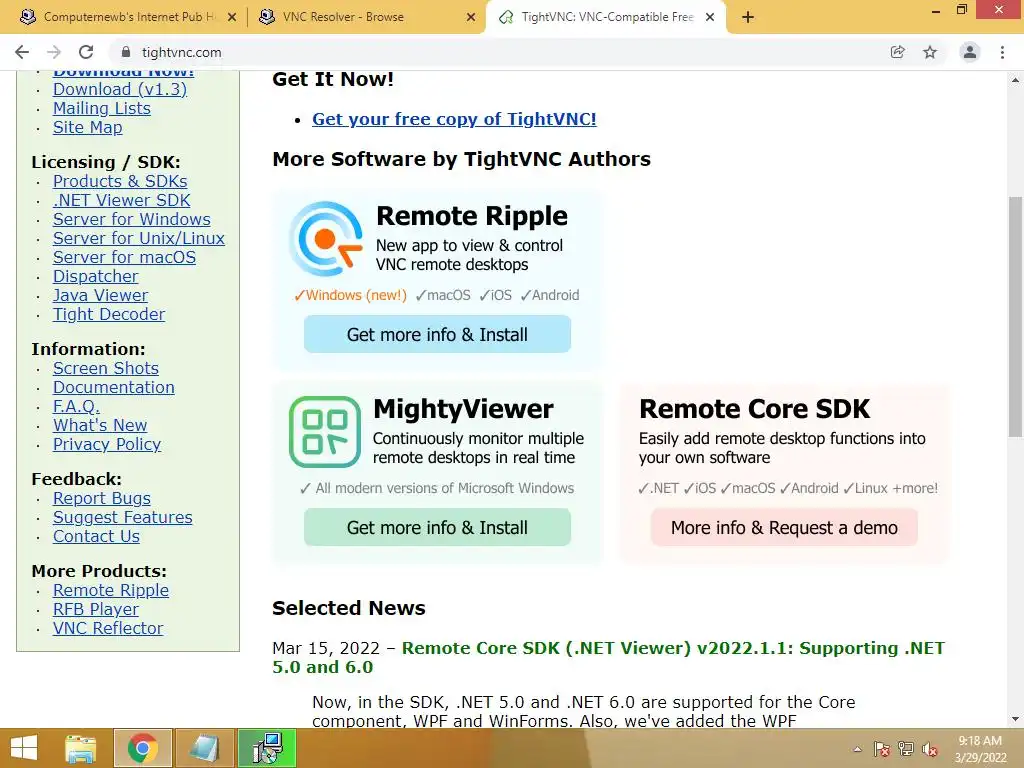Open Download (v1.3) sidebar link
This screenshot has height=768, width=1024.
tap(120, 89)
